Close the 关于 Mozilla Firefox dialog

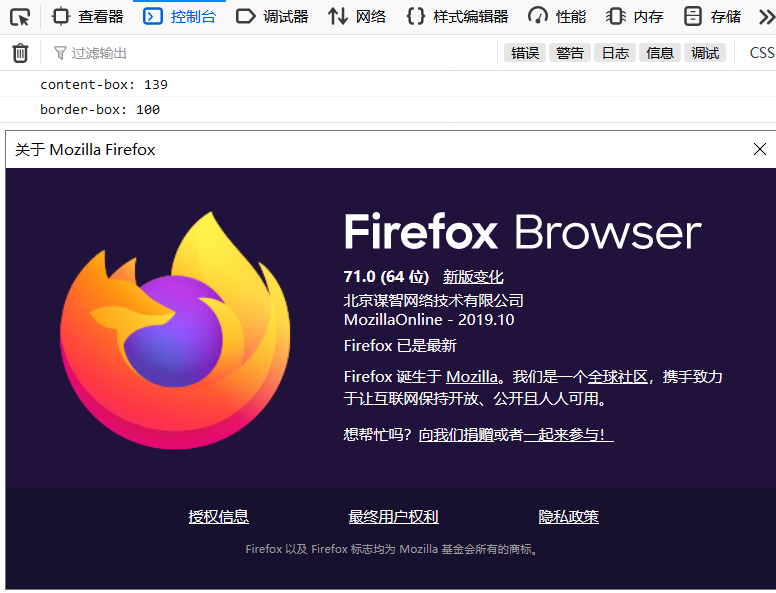(x=760, y=149)
